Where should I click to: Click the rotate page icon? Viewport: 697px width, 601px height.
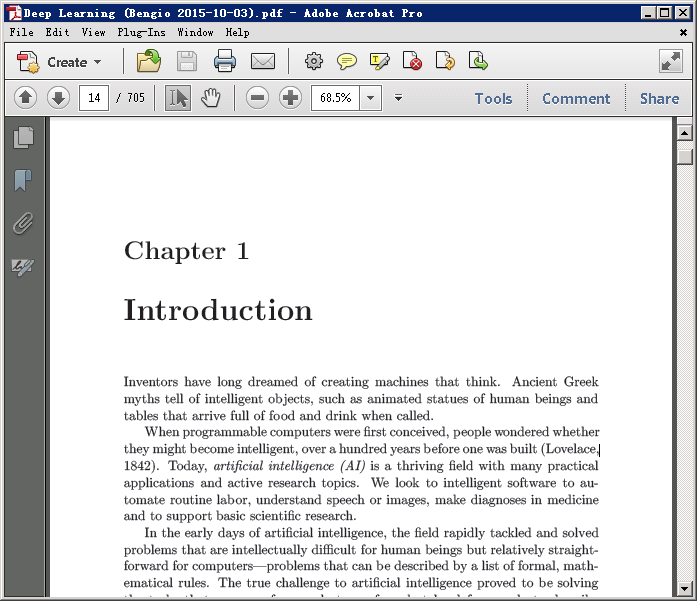(x=445, y=61)
